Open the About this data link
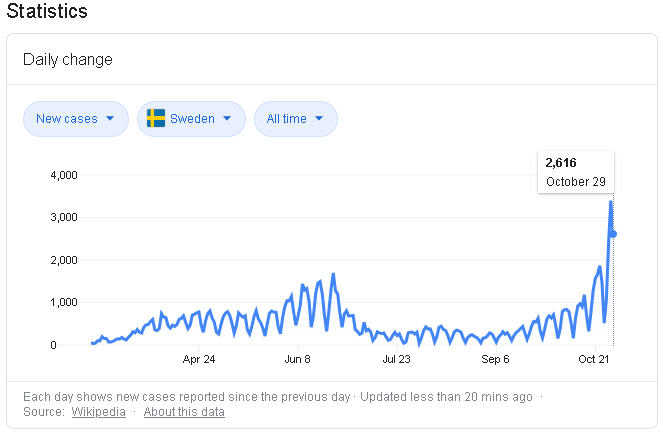Image resolution: width=663 pixels, height=435 pixels. pos(184,412)
